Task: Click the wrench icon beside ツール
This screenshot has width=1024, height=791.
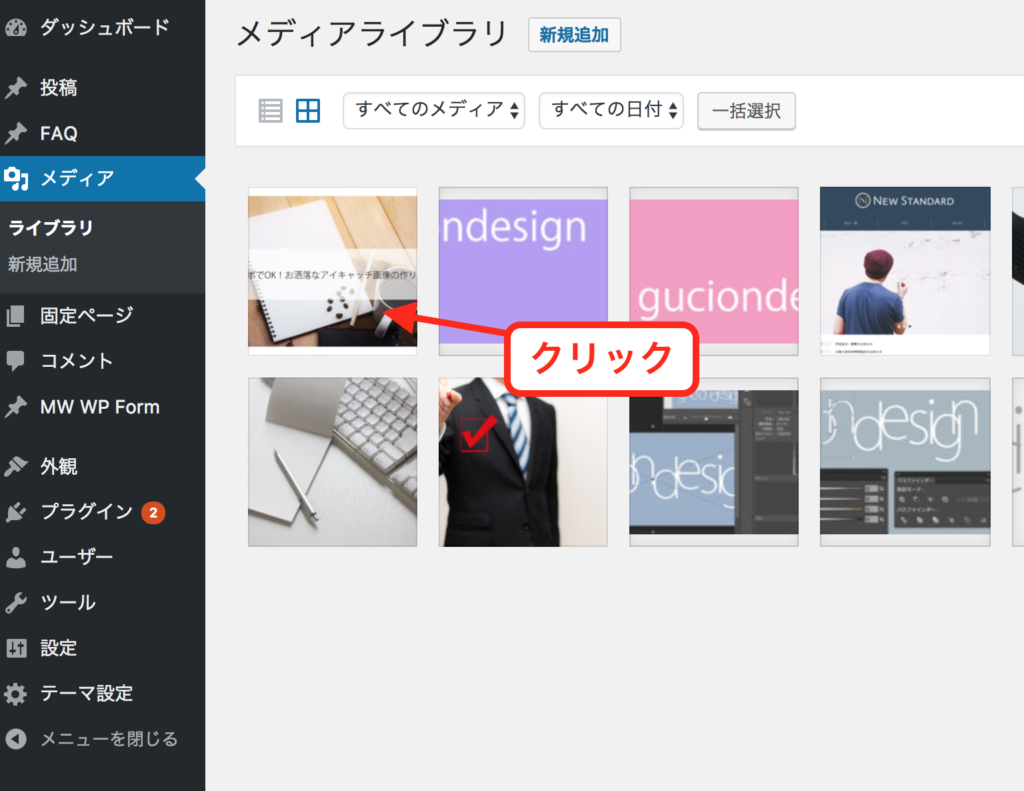Action: tap(16, 603)
